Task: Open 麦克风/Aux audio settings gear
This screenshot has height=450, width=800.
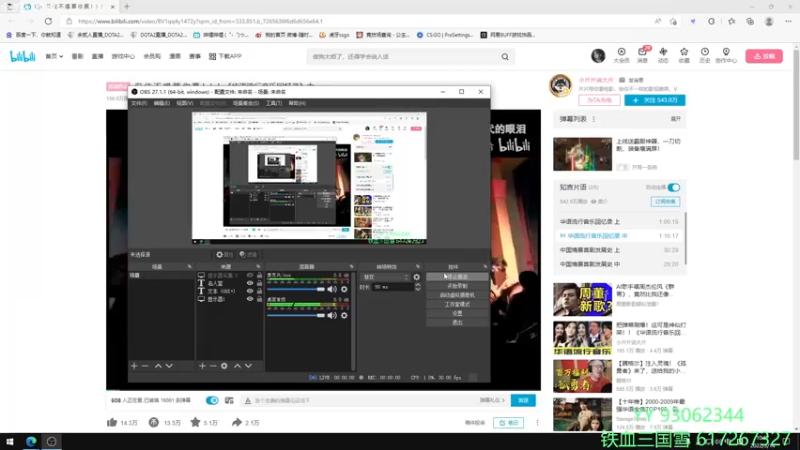Action: pyautogui.click(x=344, y=289)
